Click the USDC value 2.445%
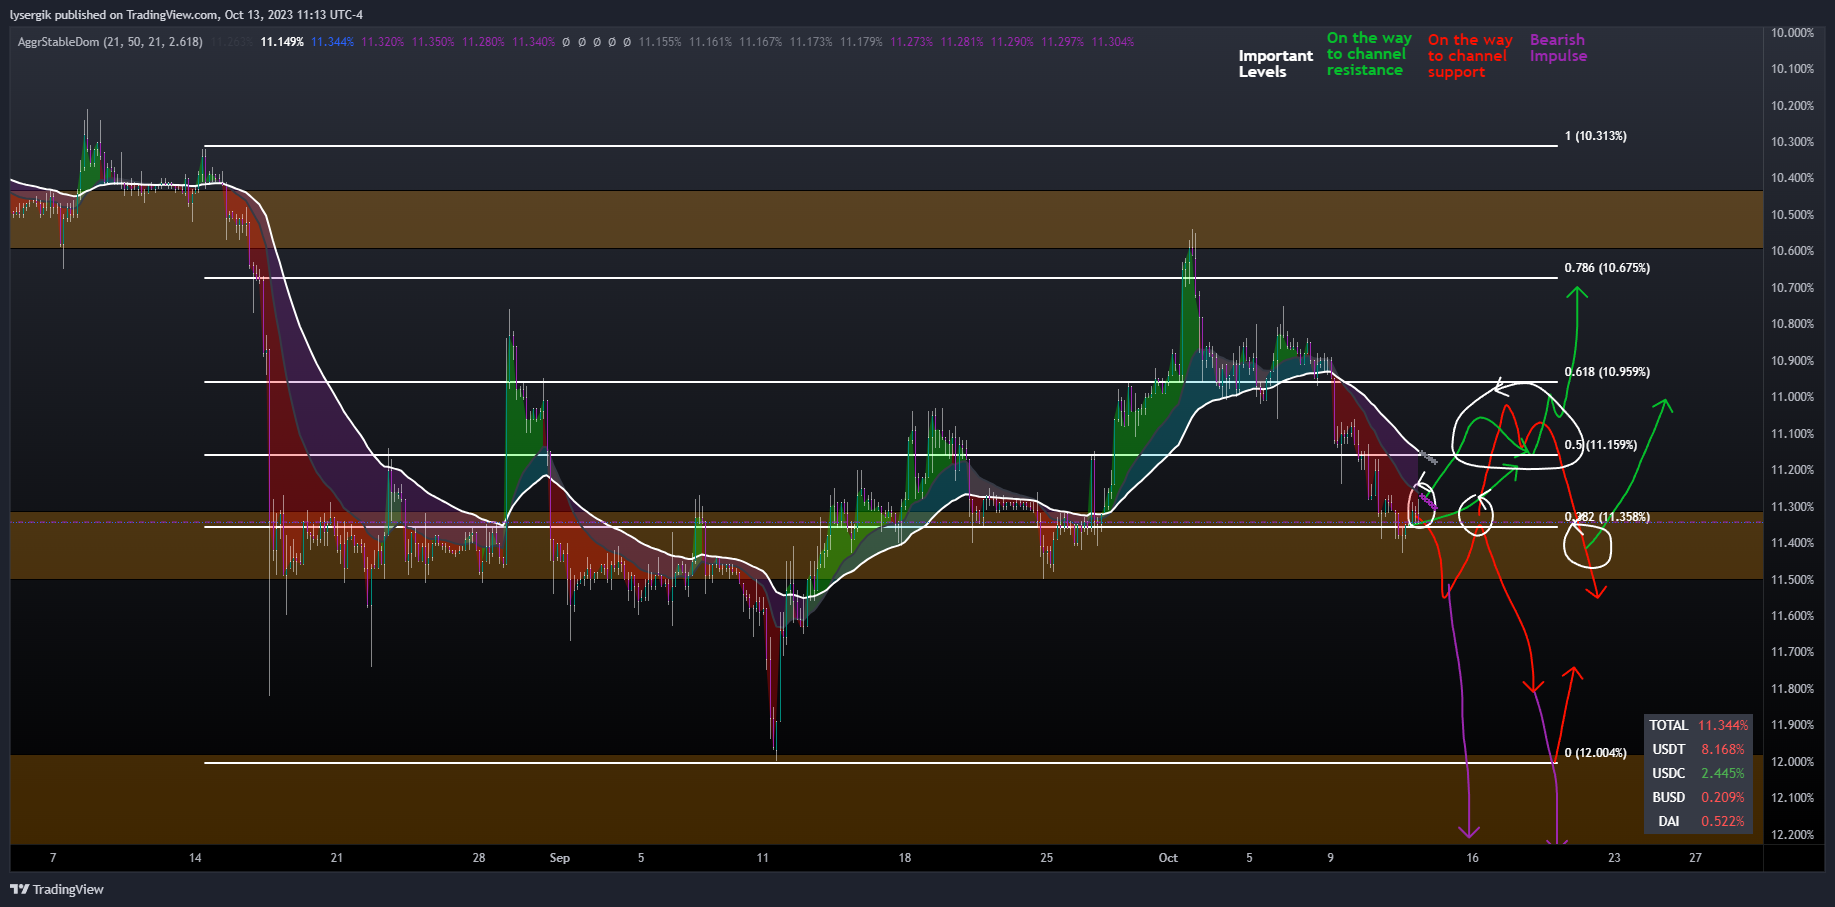The image size is (1835, 907). point(1722,773)
